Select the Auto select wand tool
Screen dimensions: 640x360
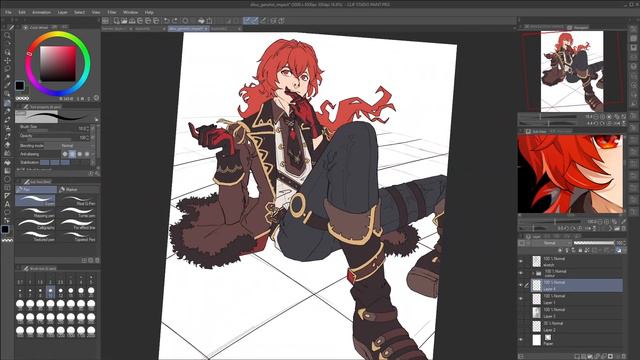point(7,77)
